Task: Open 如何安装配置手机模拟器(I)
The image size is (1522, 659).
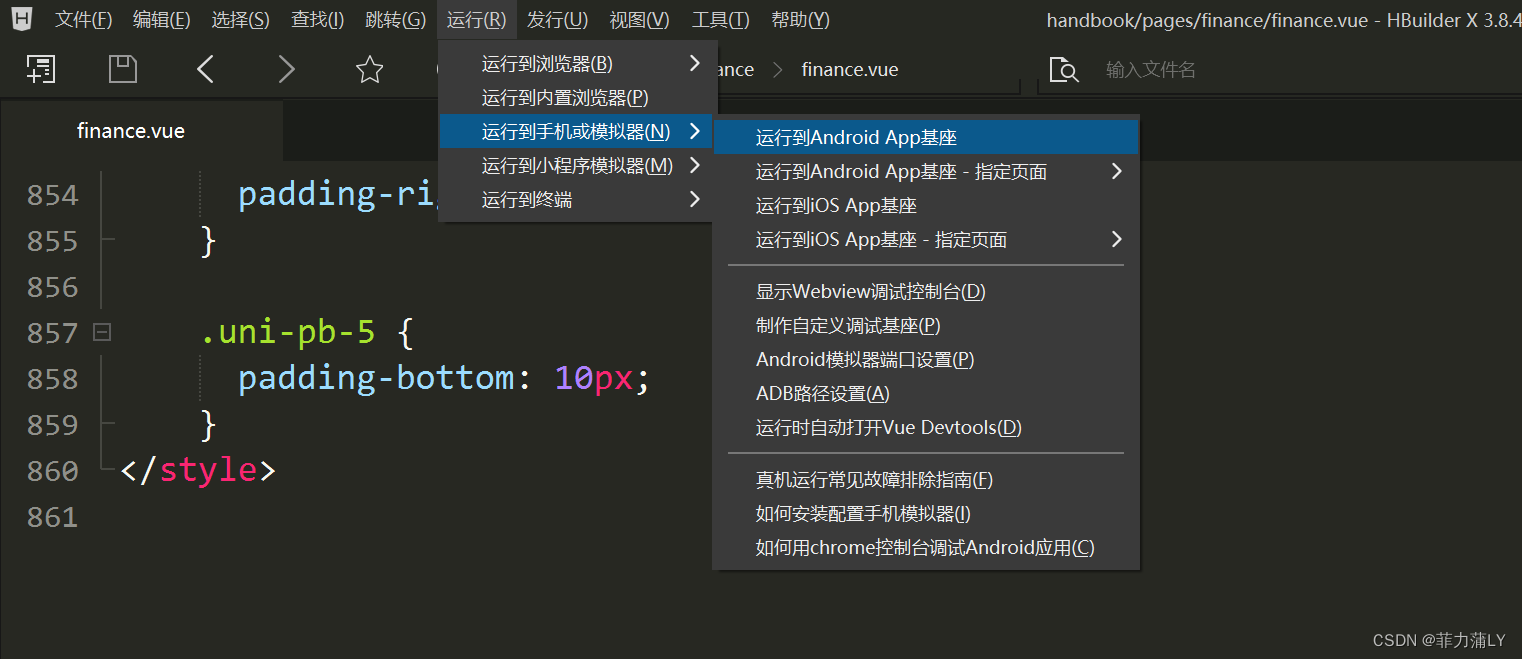Action: (926, 514)
